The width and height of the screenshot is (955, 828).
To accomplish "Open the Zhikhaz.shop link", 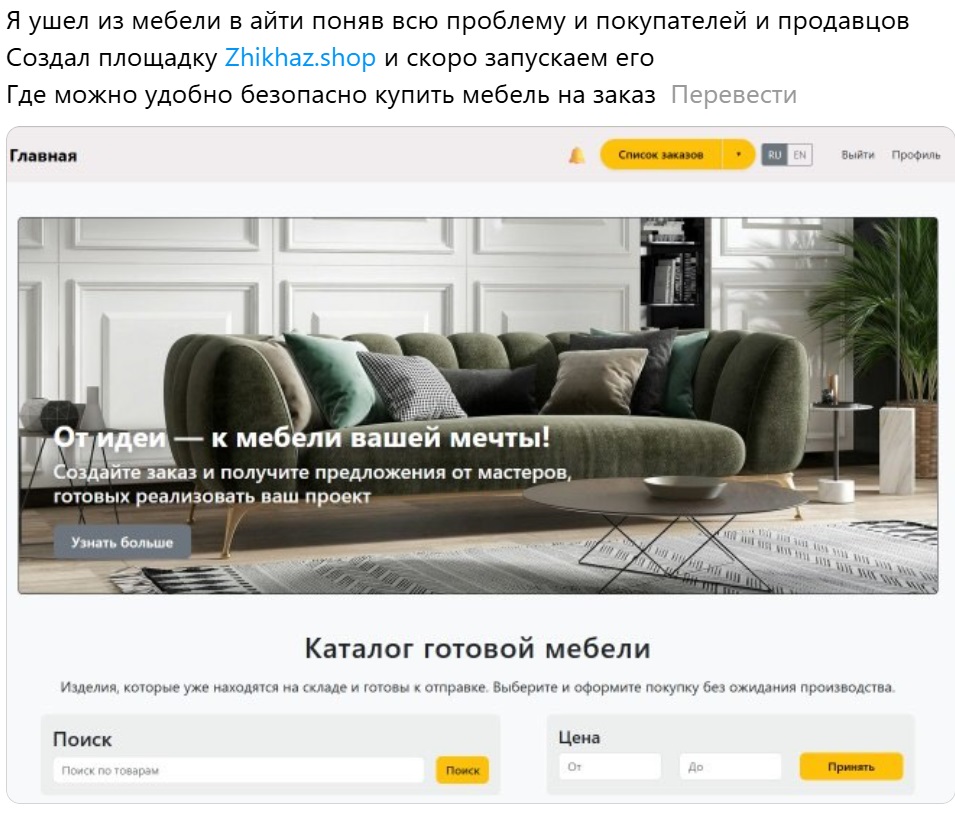I will pos(300,58).
